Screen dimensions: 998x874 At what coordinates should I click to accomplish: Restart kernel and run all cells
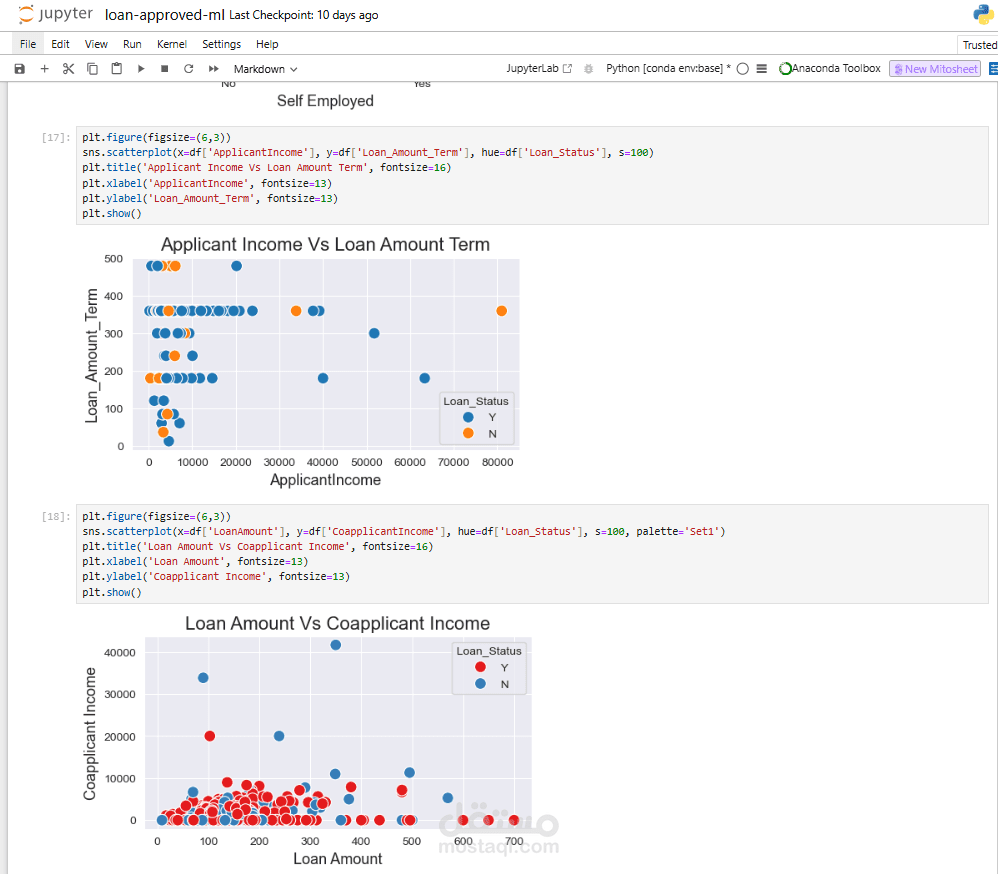pyautogui.click(x=213, y=69)
